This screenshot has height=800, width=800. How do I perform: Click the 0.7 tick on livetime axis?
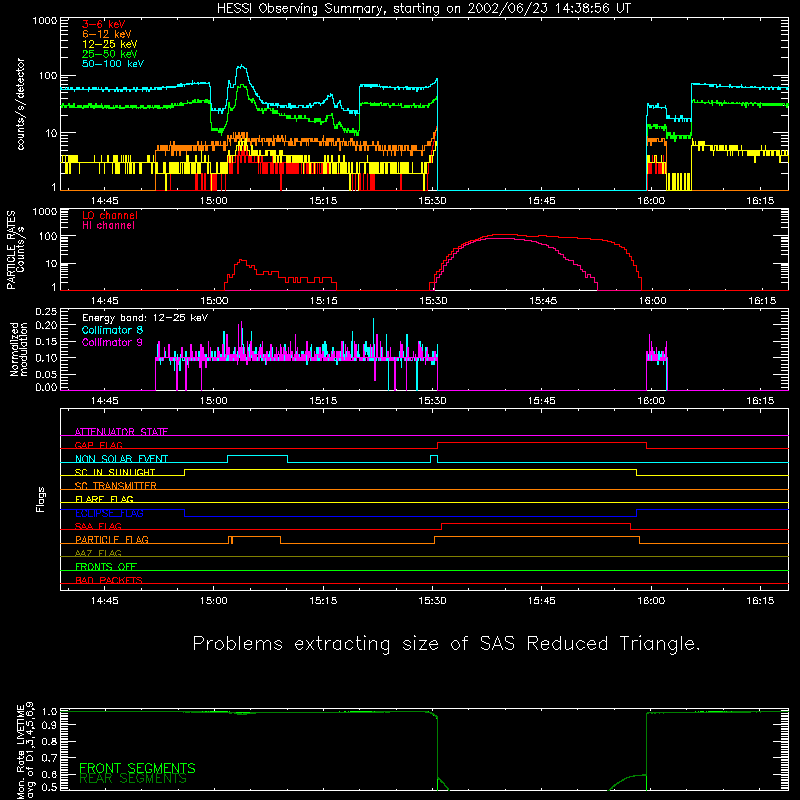pyautogui.click(x=49, y=758)
